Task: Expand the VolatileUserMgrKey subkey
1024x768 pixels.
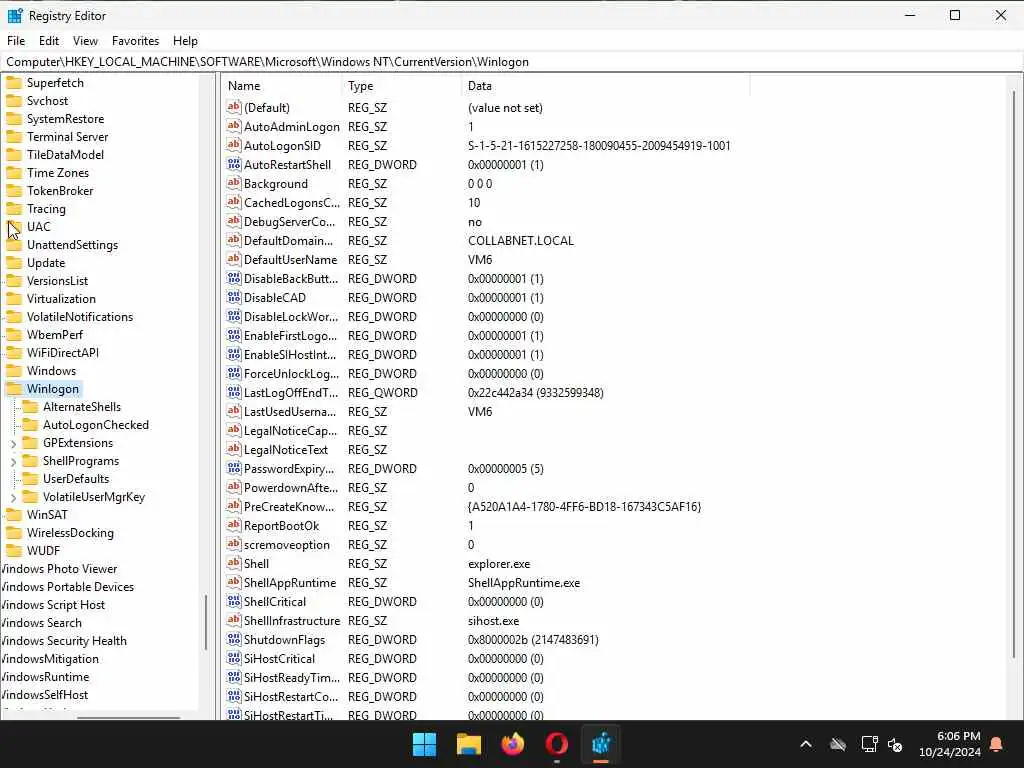Action: [13, 498]
